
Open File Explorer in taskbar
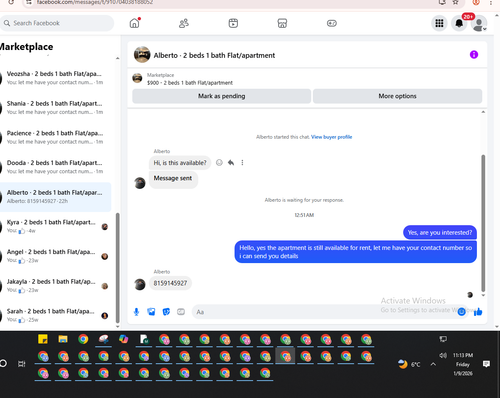63,339
